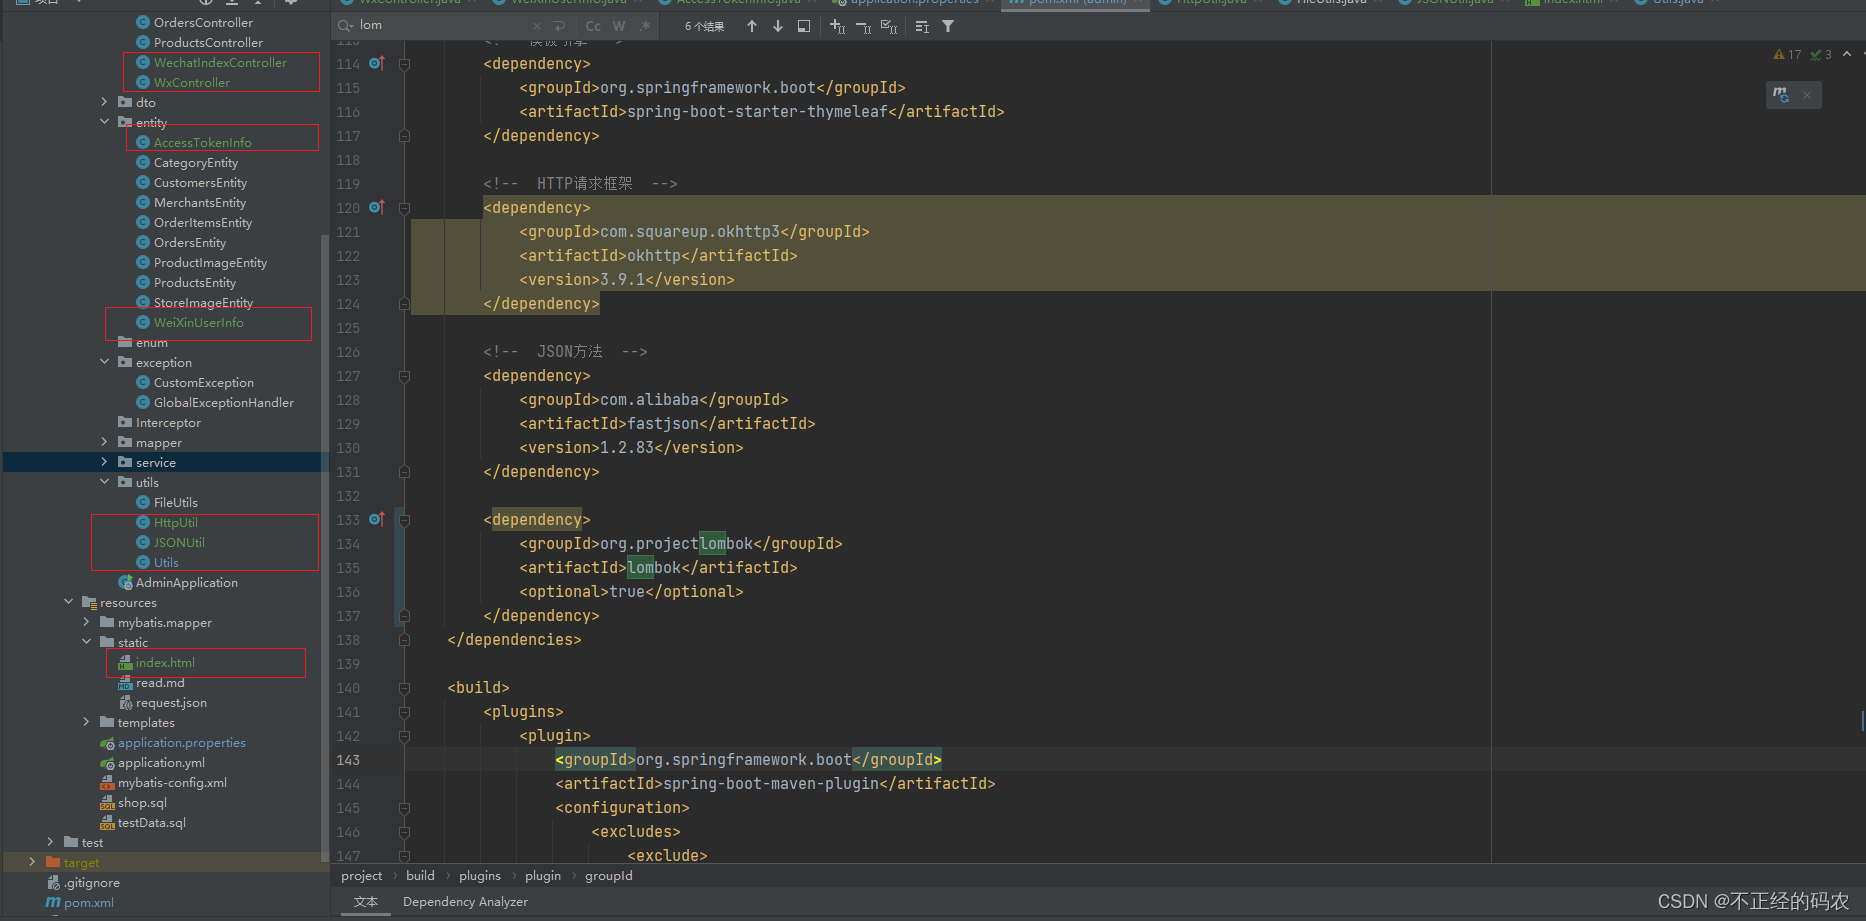
Task: Open search history magnifier icon
Action: (346, 25)
